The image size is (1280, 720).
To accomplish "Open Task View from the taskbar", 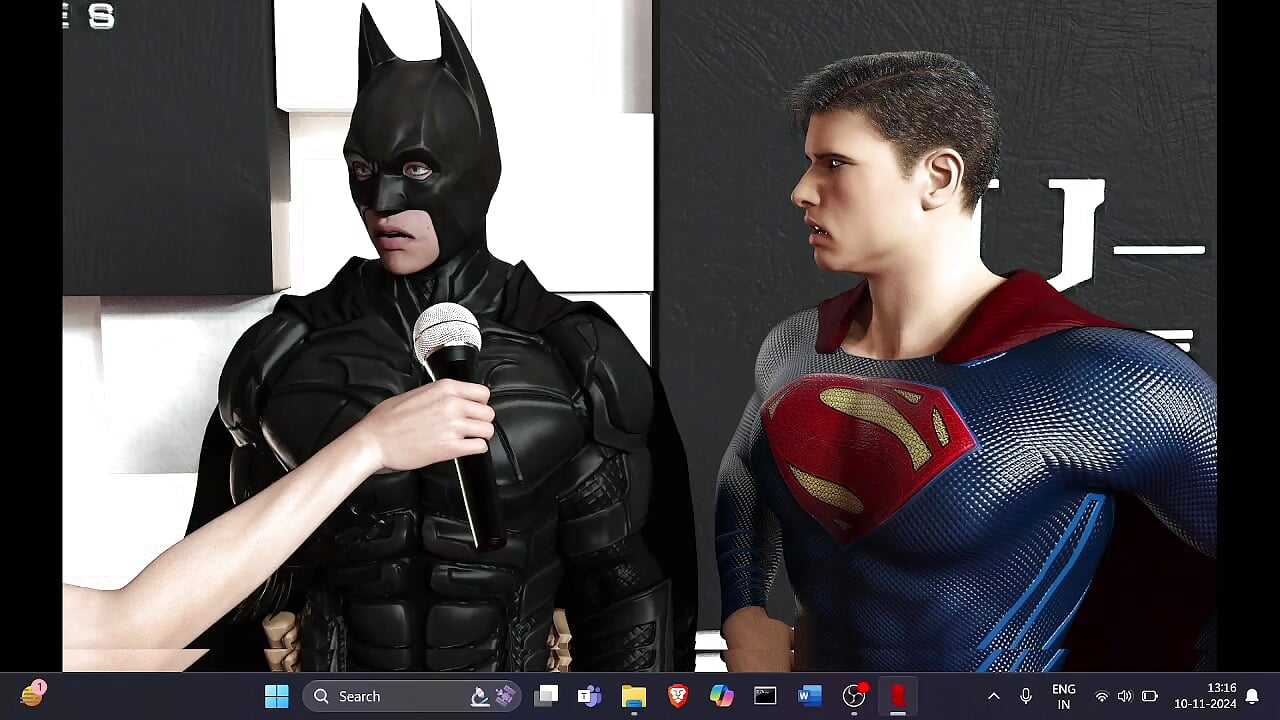I will [545, 696].
